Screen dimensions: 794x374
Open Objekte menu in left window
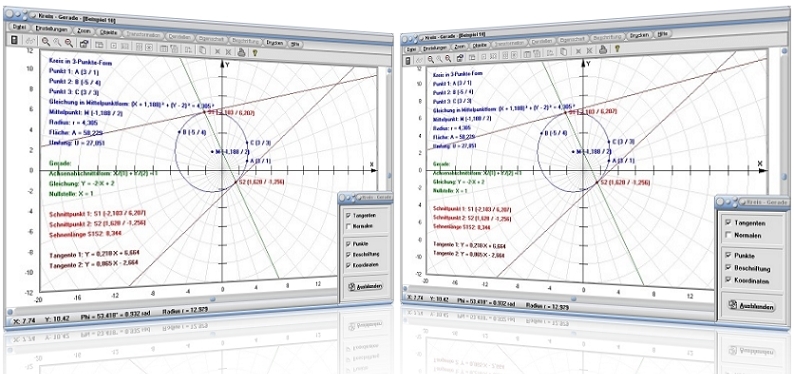tap(108, 32)
